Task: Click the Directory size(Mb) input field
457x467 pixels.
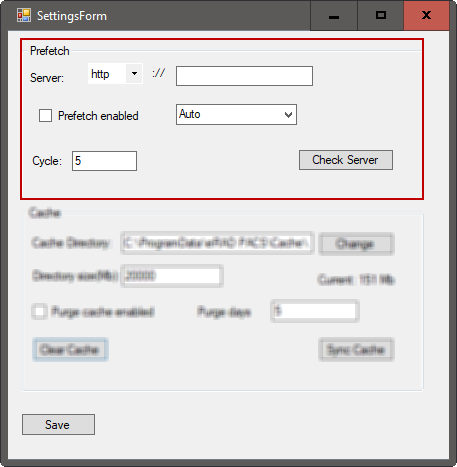Action: coord(172,276)
